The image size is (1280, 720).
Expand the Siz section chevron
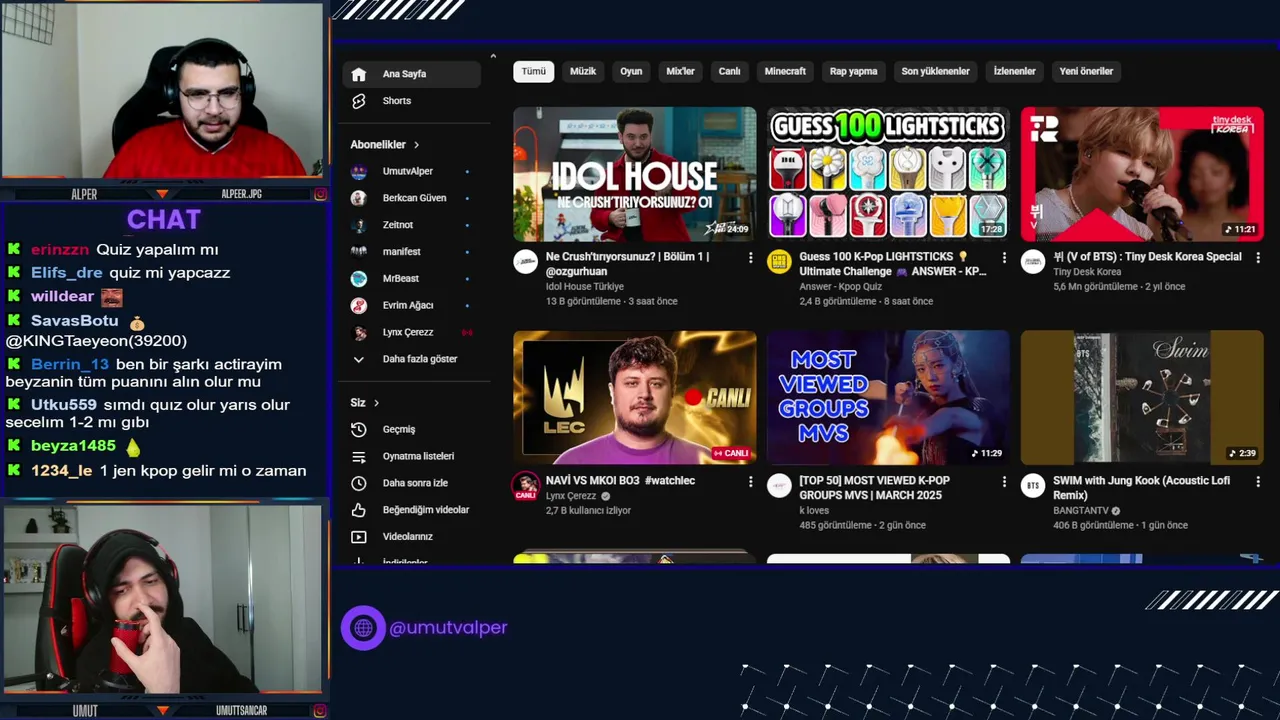tap(376, 403)
